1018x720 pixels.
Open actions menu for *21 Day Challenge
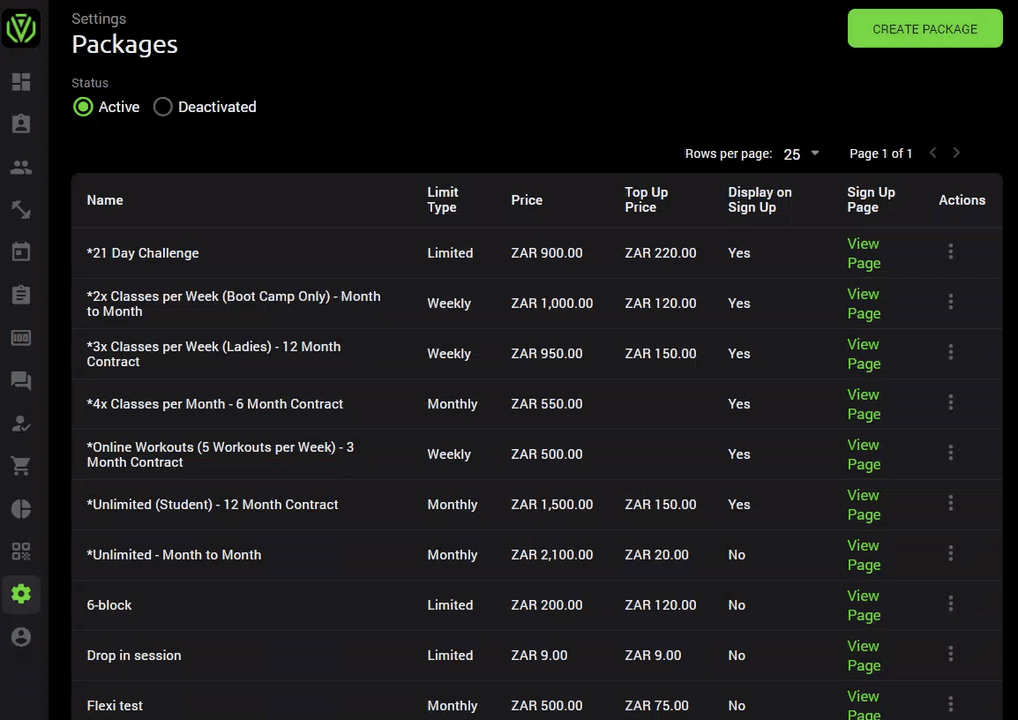tap(950, 252)
